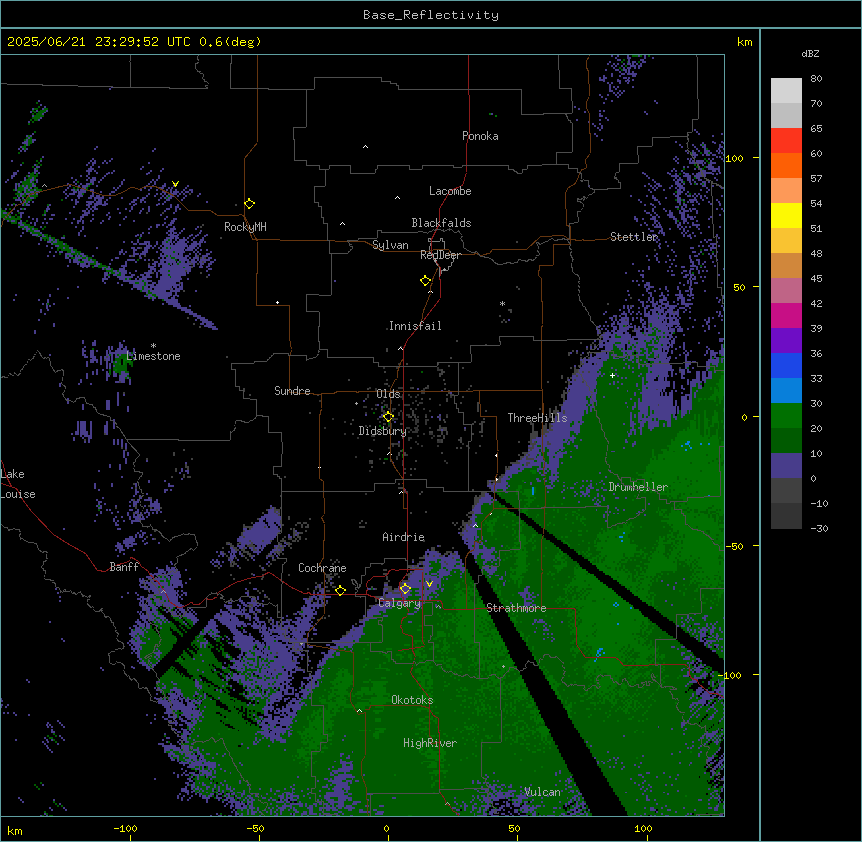862x842 pixels.
Task: Click the Airdrie label
Action: (x=404, y=537)
